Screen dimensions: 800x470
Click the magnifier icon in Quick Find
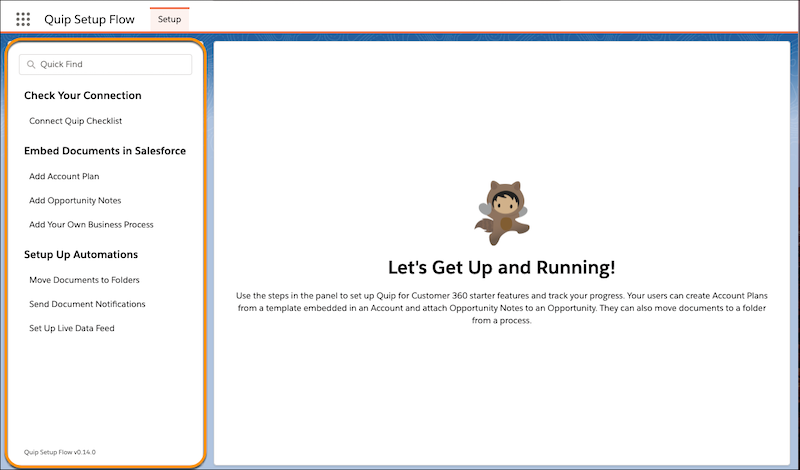[x=31, y=64]
